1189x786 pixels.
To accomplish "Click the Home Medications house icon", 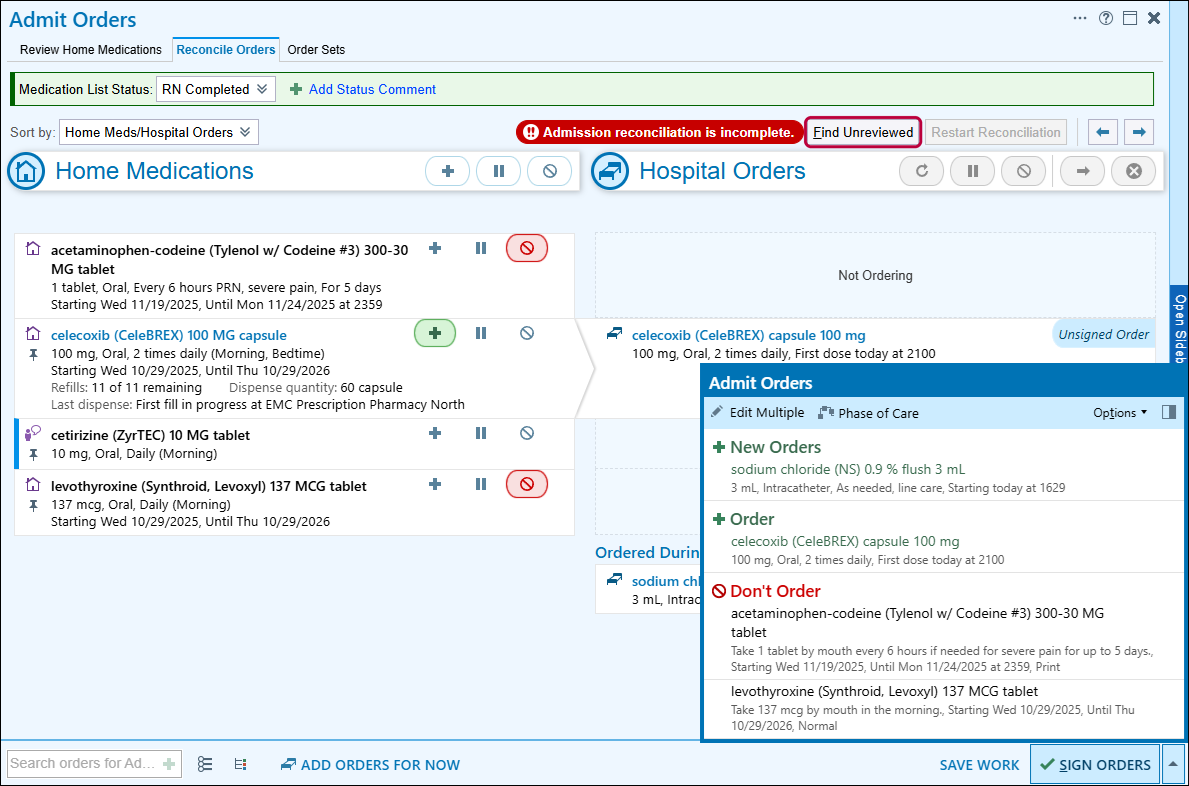I will [26, 171].
